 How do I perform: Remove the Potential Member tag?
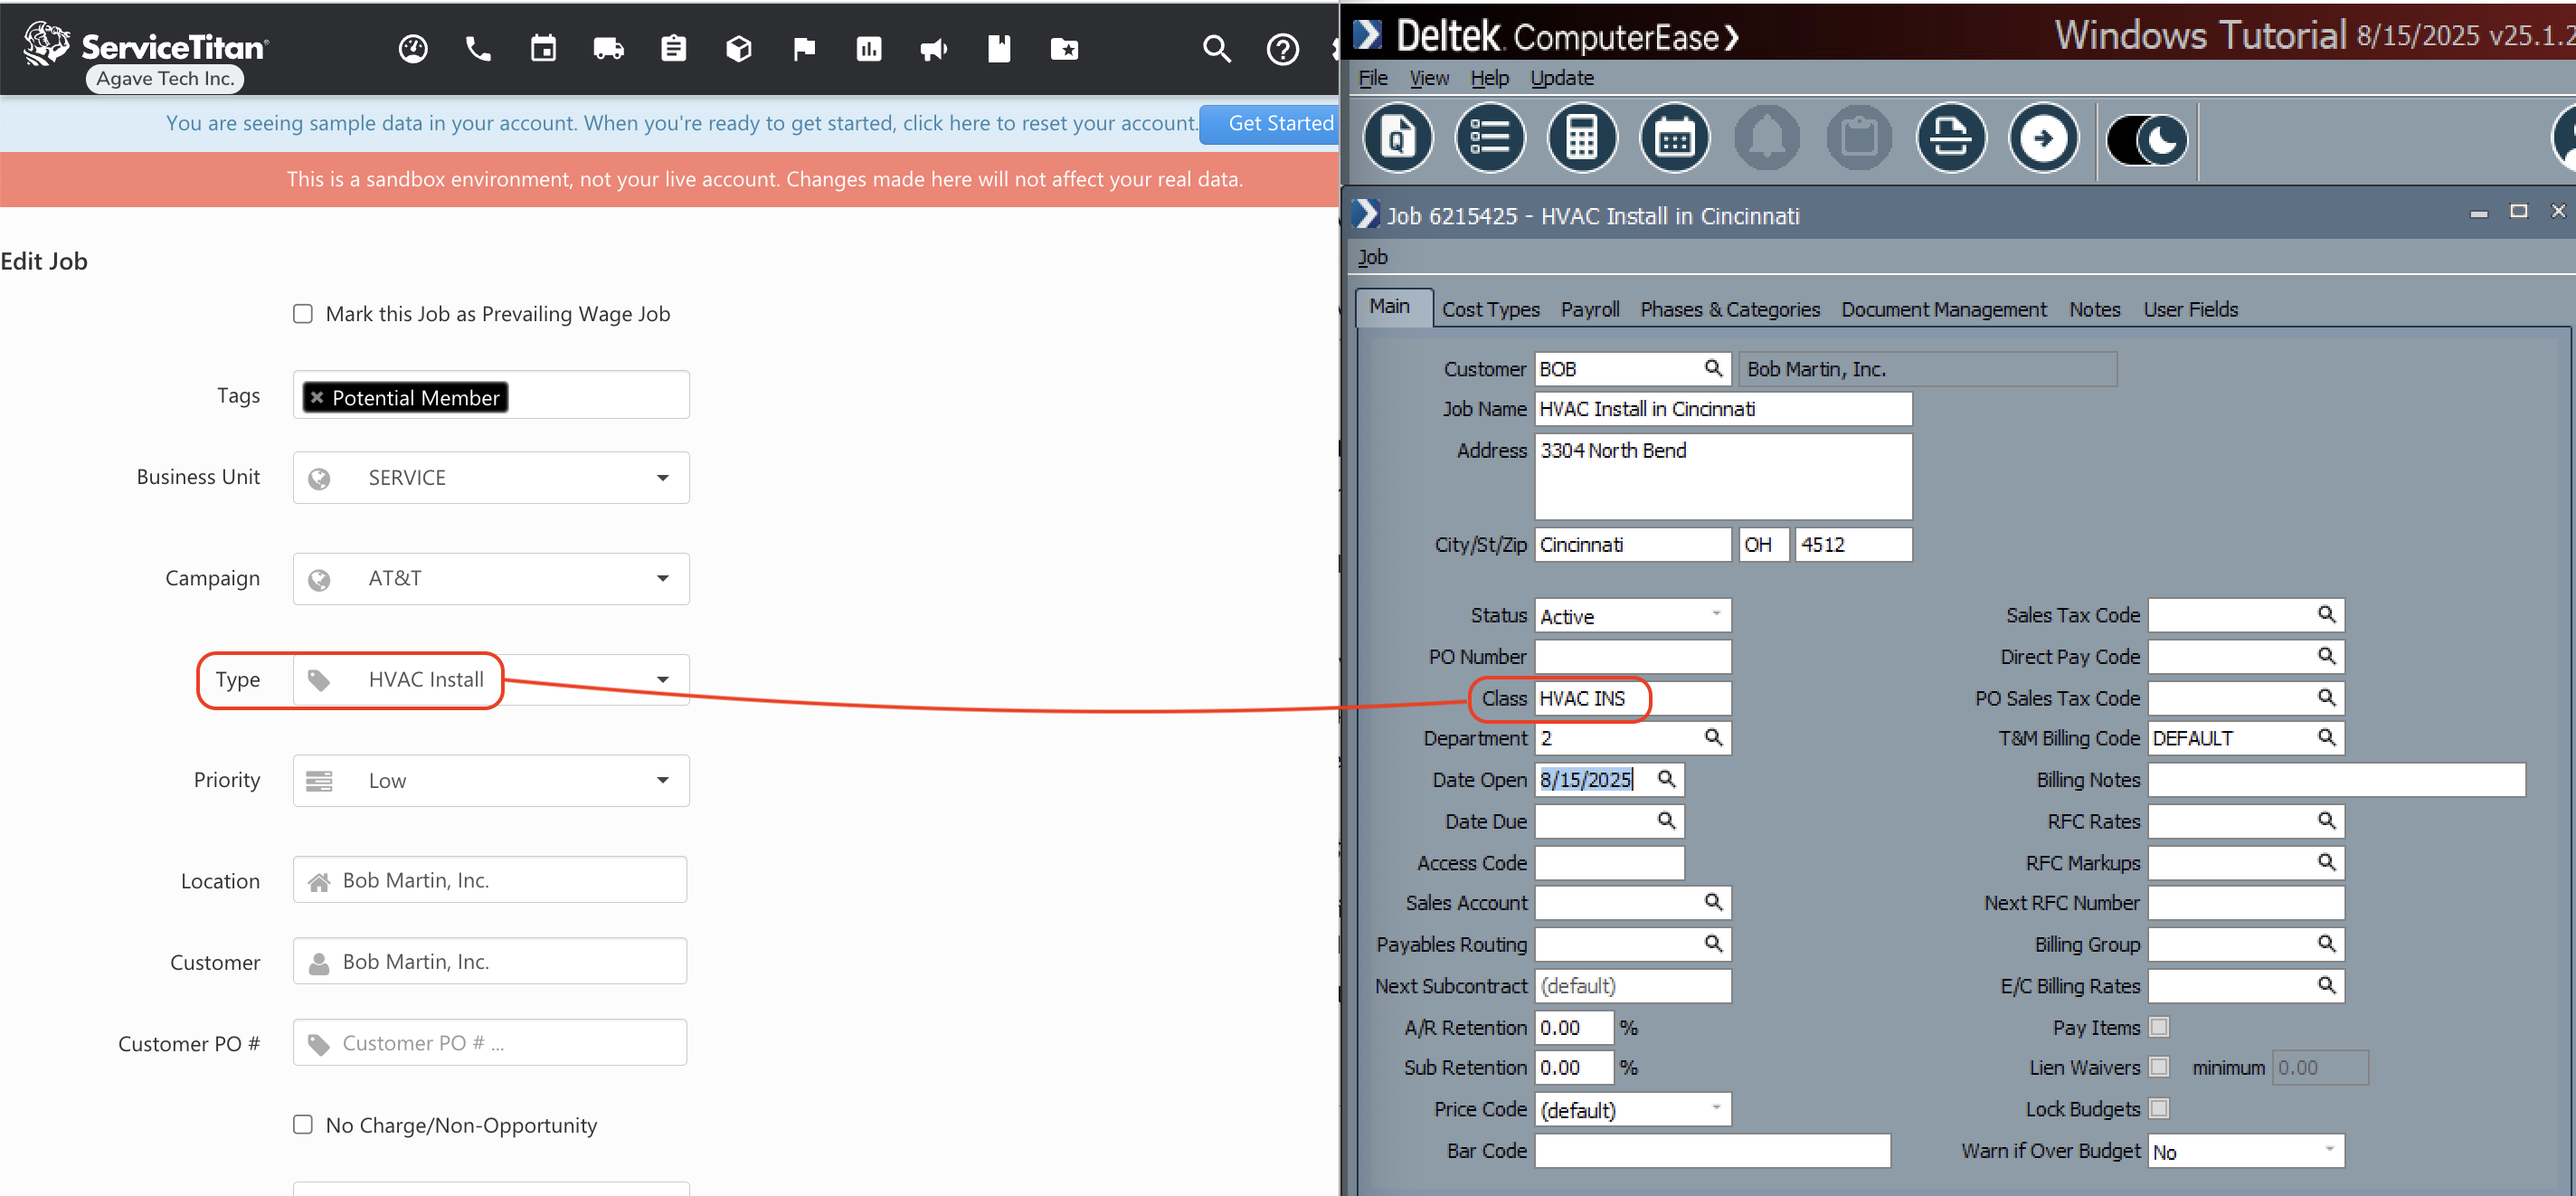point(317,398)
